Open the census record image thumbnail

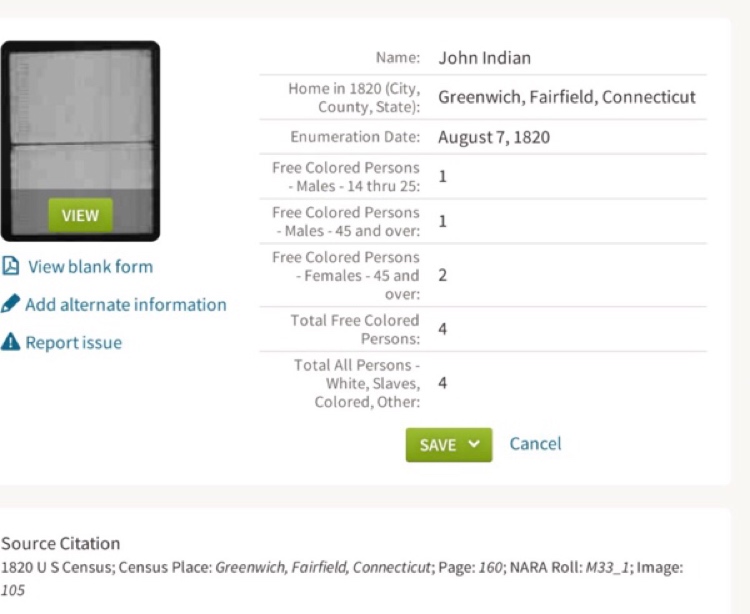pos(80,140)
